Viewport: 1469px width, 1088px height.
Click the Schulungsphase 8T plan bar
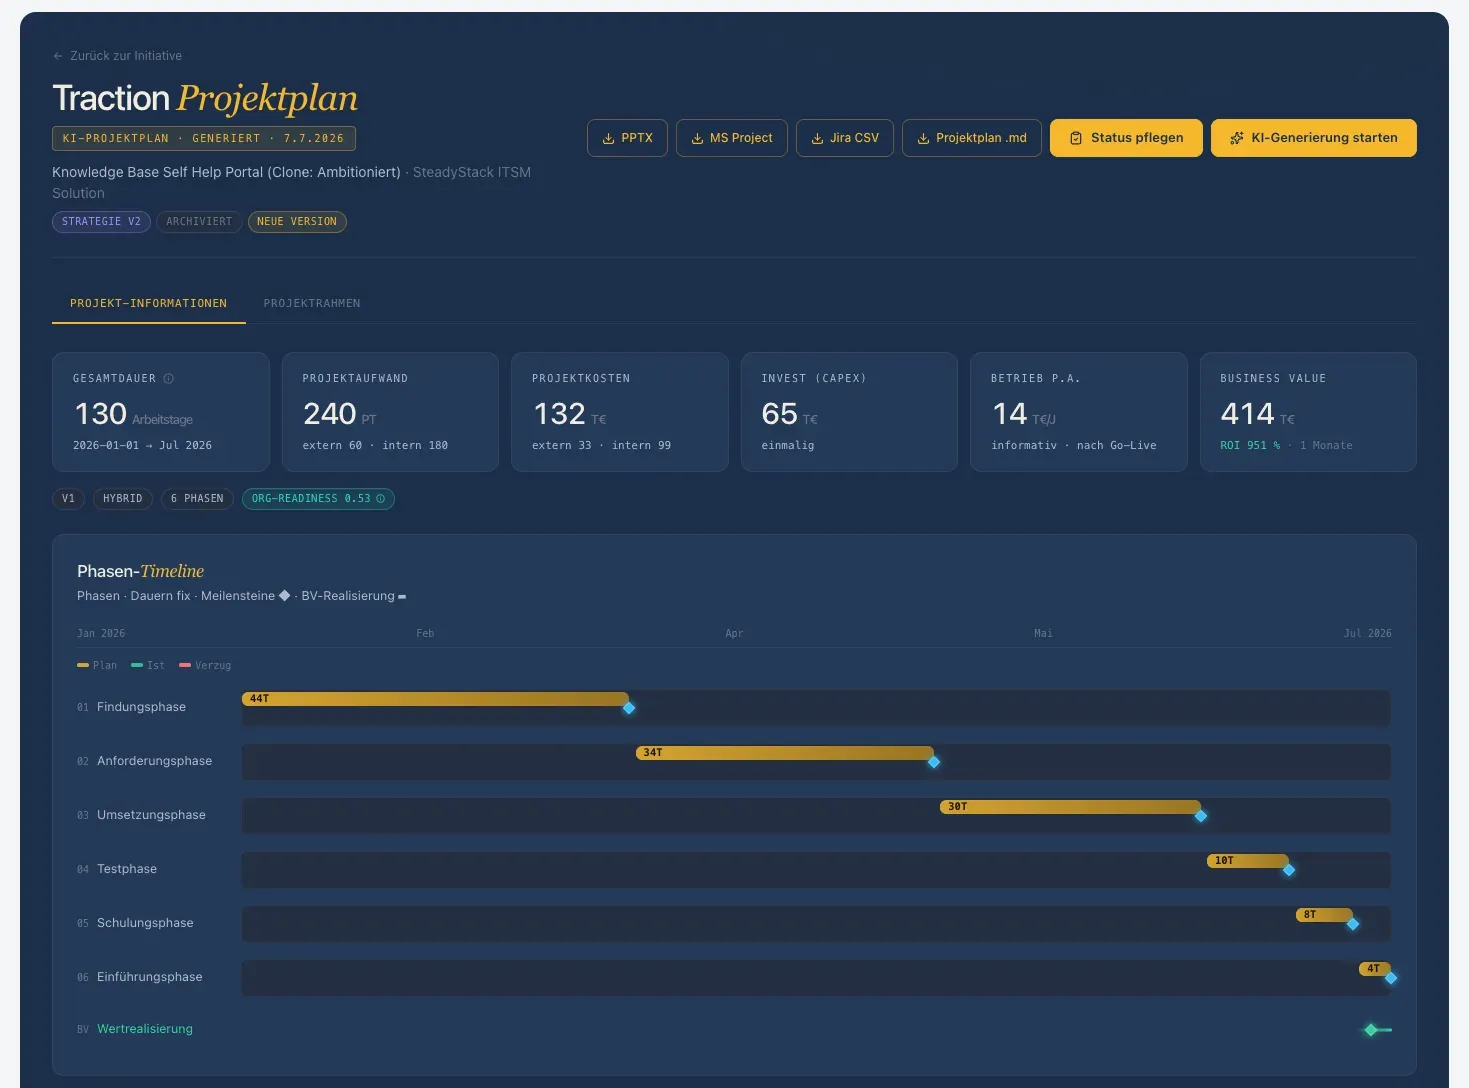click(1324, 915)
